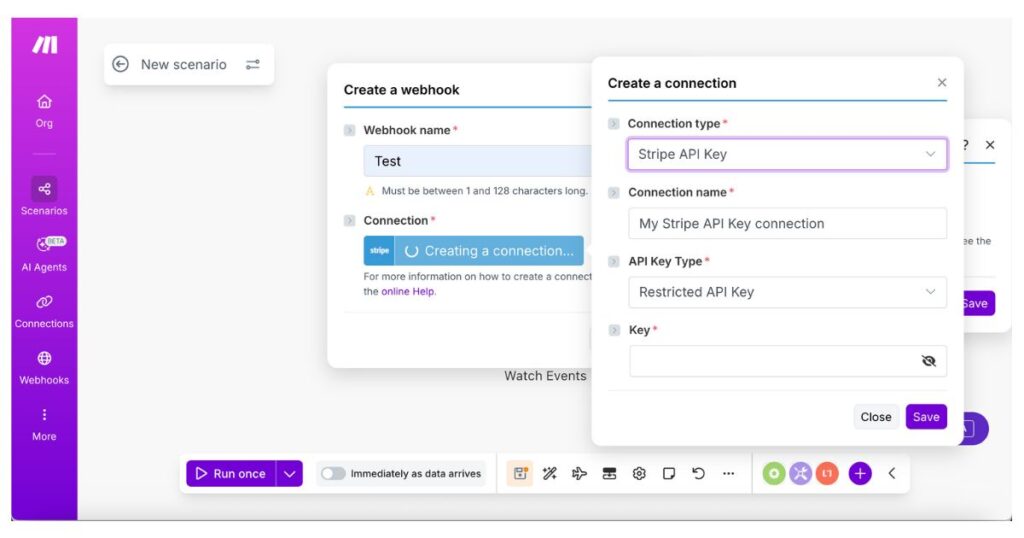Open AI Agents beta section
Screen dimensions: 1024x538
44,253
